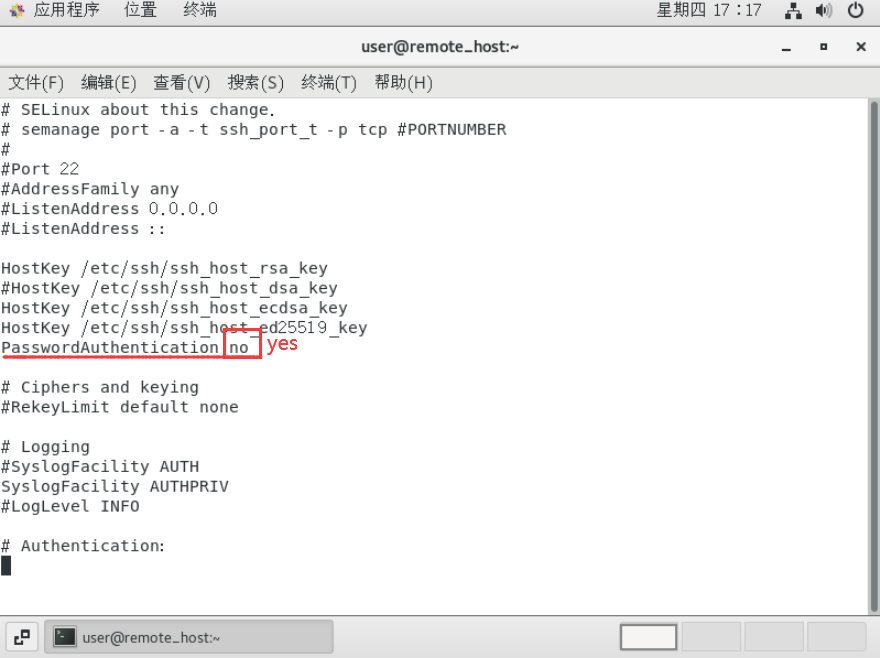Viewport: 880px width, 658px height.
Task: Open the 位置 places menu
Action: pyautogui.click(x=140, y=10)
